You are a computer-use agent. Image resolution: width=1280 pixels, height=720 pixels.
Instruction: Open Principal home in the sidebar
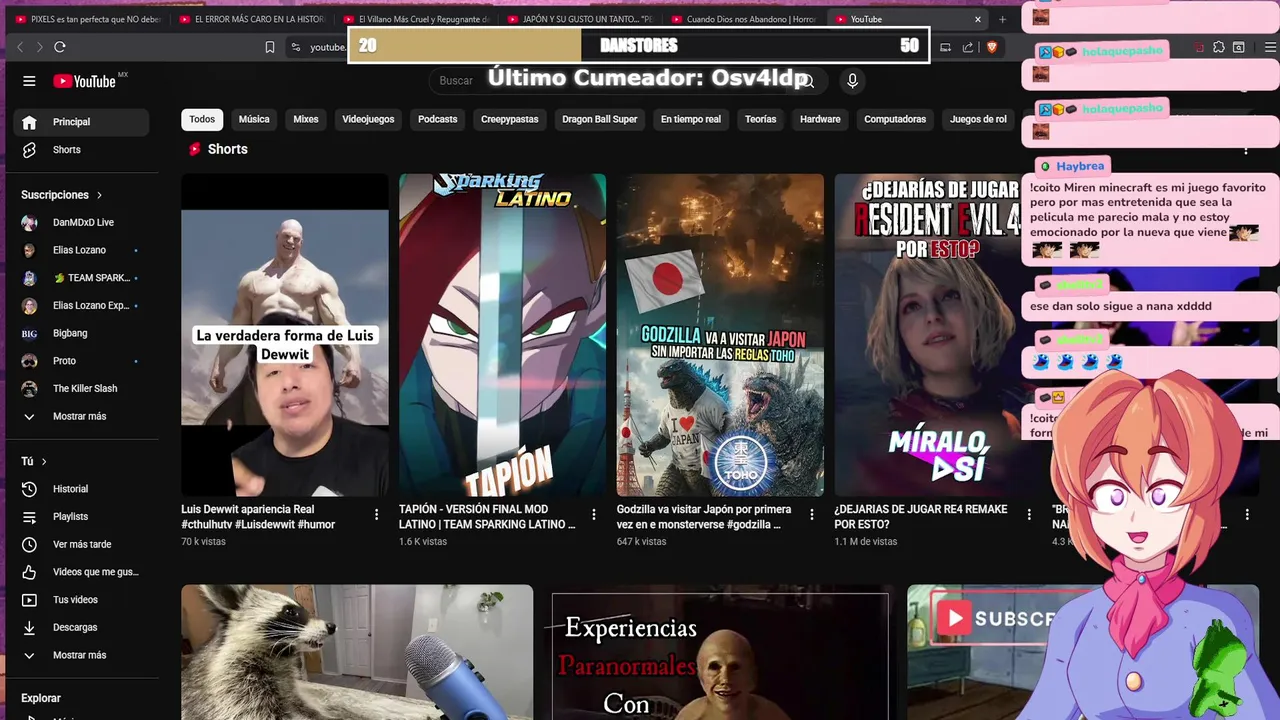click(82, 122)
